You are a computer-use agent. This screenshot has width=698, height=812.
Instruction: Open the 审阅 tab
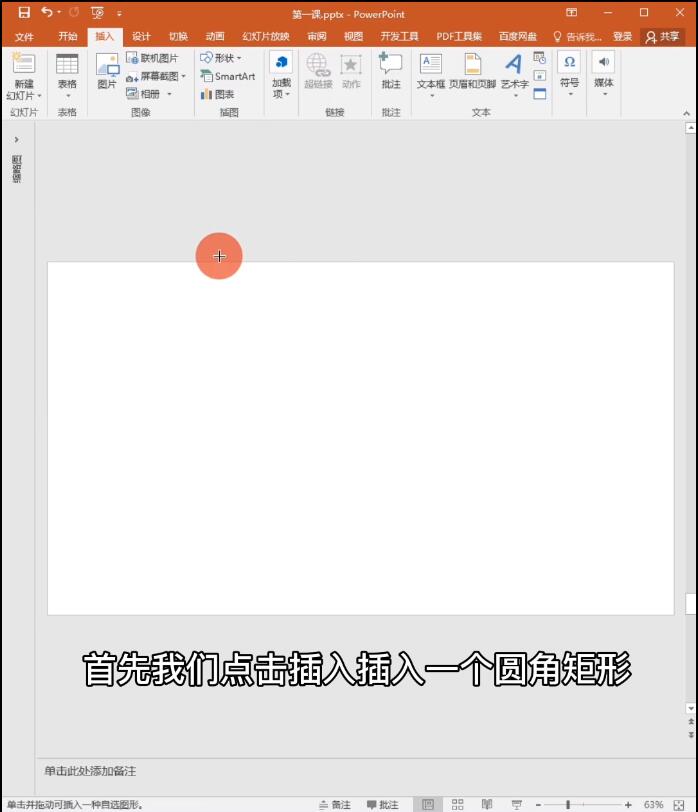[x=316, y=36]
